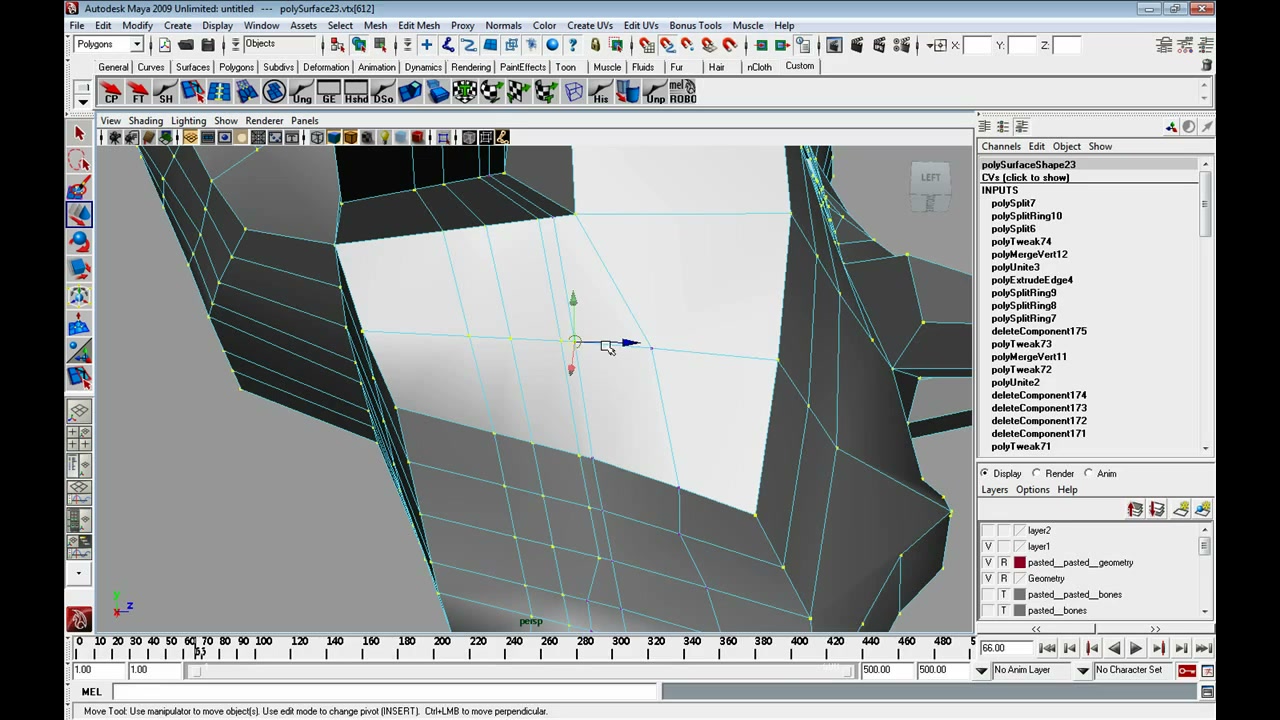Screen dimensions: 1280x720
Task: Toggle R display type on Geometry layer
Action: pyautogui.click(x=1004, y=579)
